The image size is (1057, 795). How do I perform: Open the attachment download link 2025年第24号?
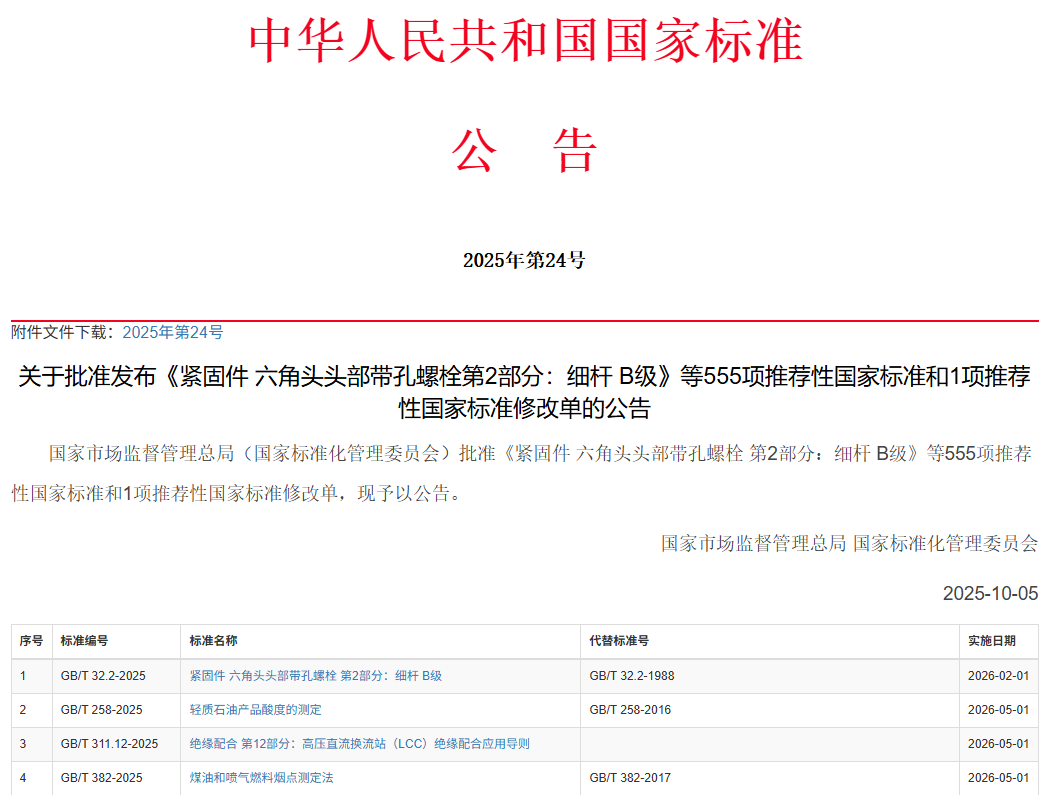point(172,332)
